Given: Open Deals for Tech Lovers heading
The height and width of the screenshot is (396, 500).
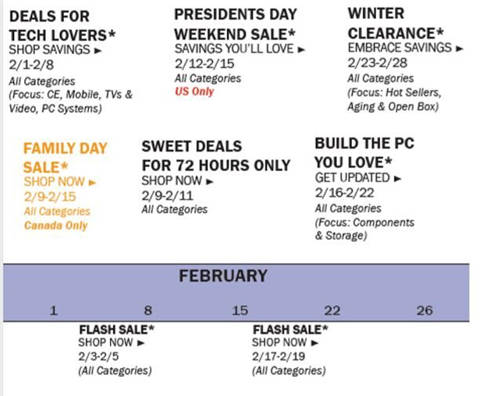Looking at the screenshot, I should click(62, 26).
